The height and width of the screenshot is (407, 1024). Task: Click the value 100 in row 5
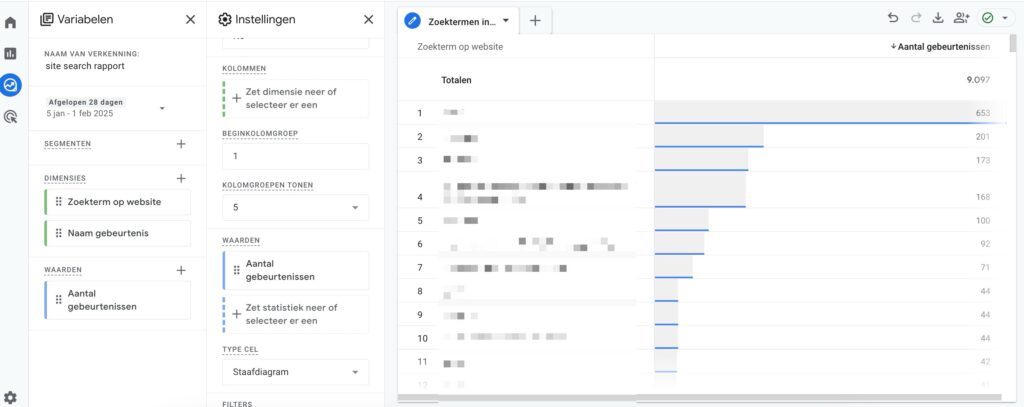point(983,220)
